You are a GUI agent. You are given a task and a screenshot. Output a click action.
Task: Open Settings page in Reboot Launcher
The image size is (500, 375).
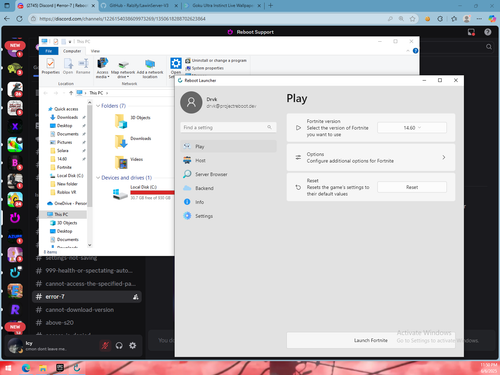tap(228, 216)
